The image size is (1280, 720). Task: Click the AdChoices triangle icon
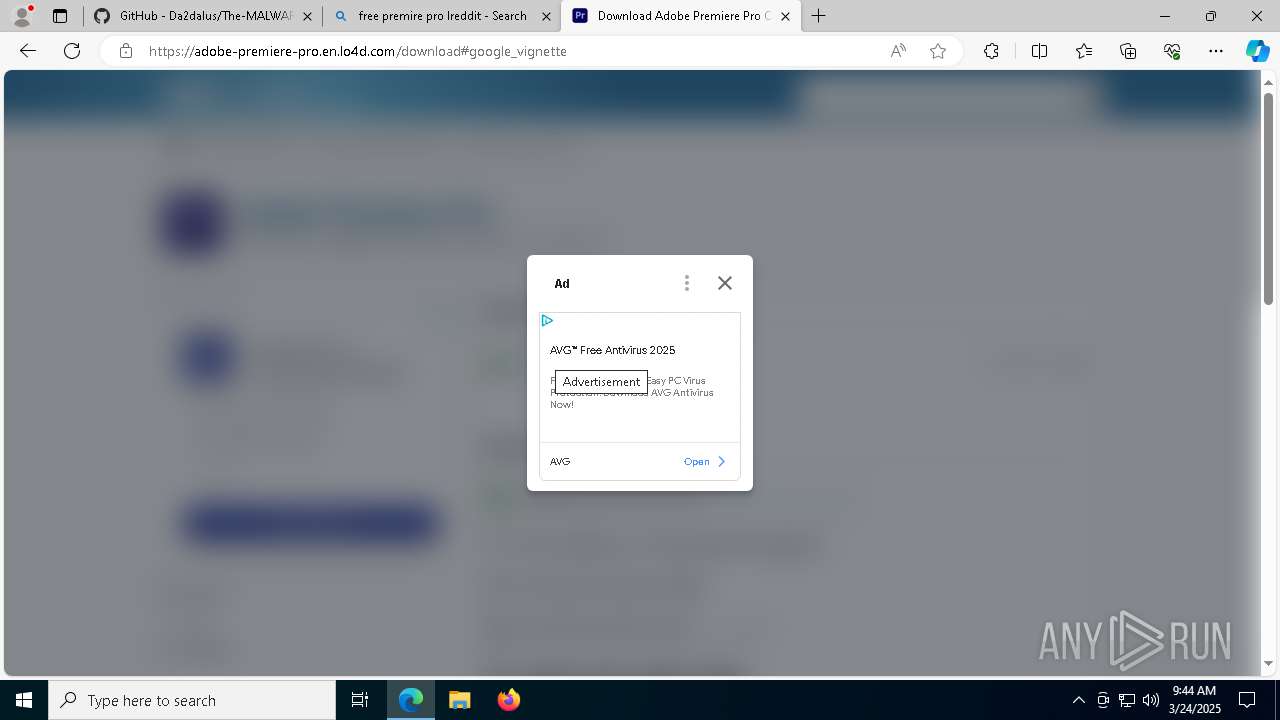(547, 321)
